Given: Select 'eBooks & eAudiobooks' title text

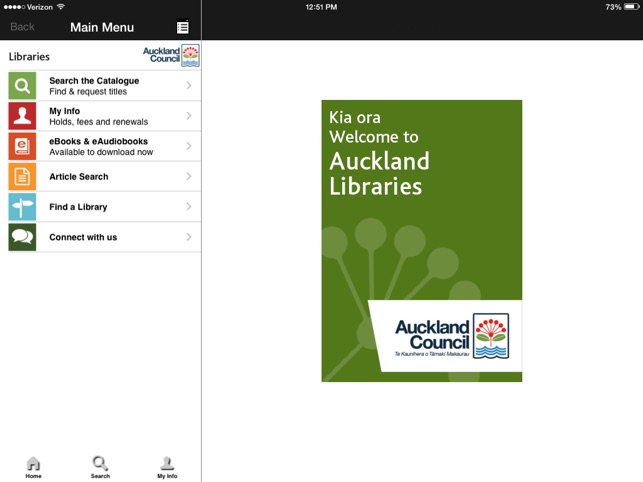Looking at the screenshot, I should tap(98, 141).
